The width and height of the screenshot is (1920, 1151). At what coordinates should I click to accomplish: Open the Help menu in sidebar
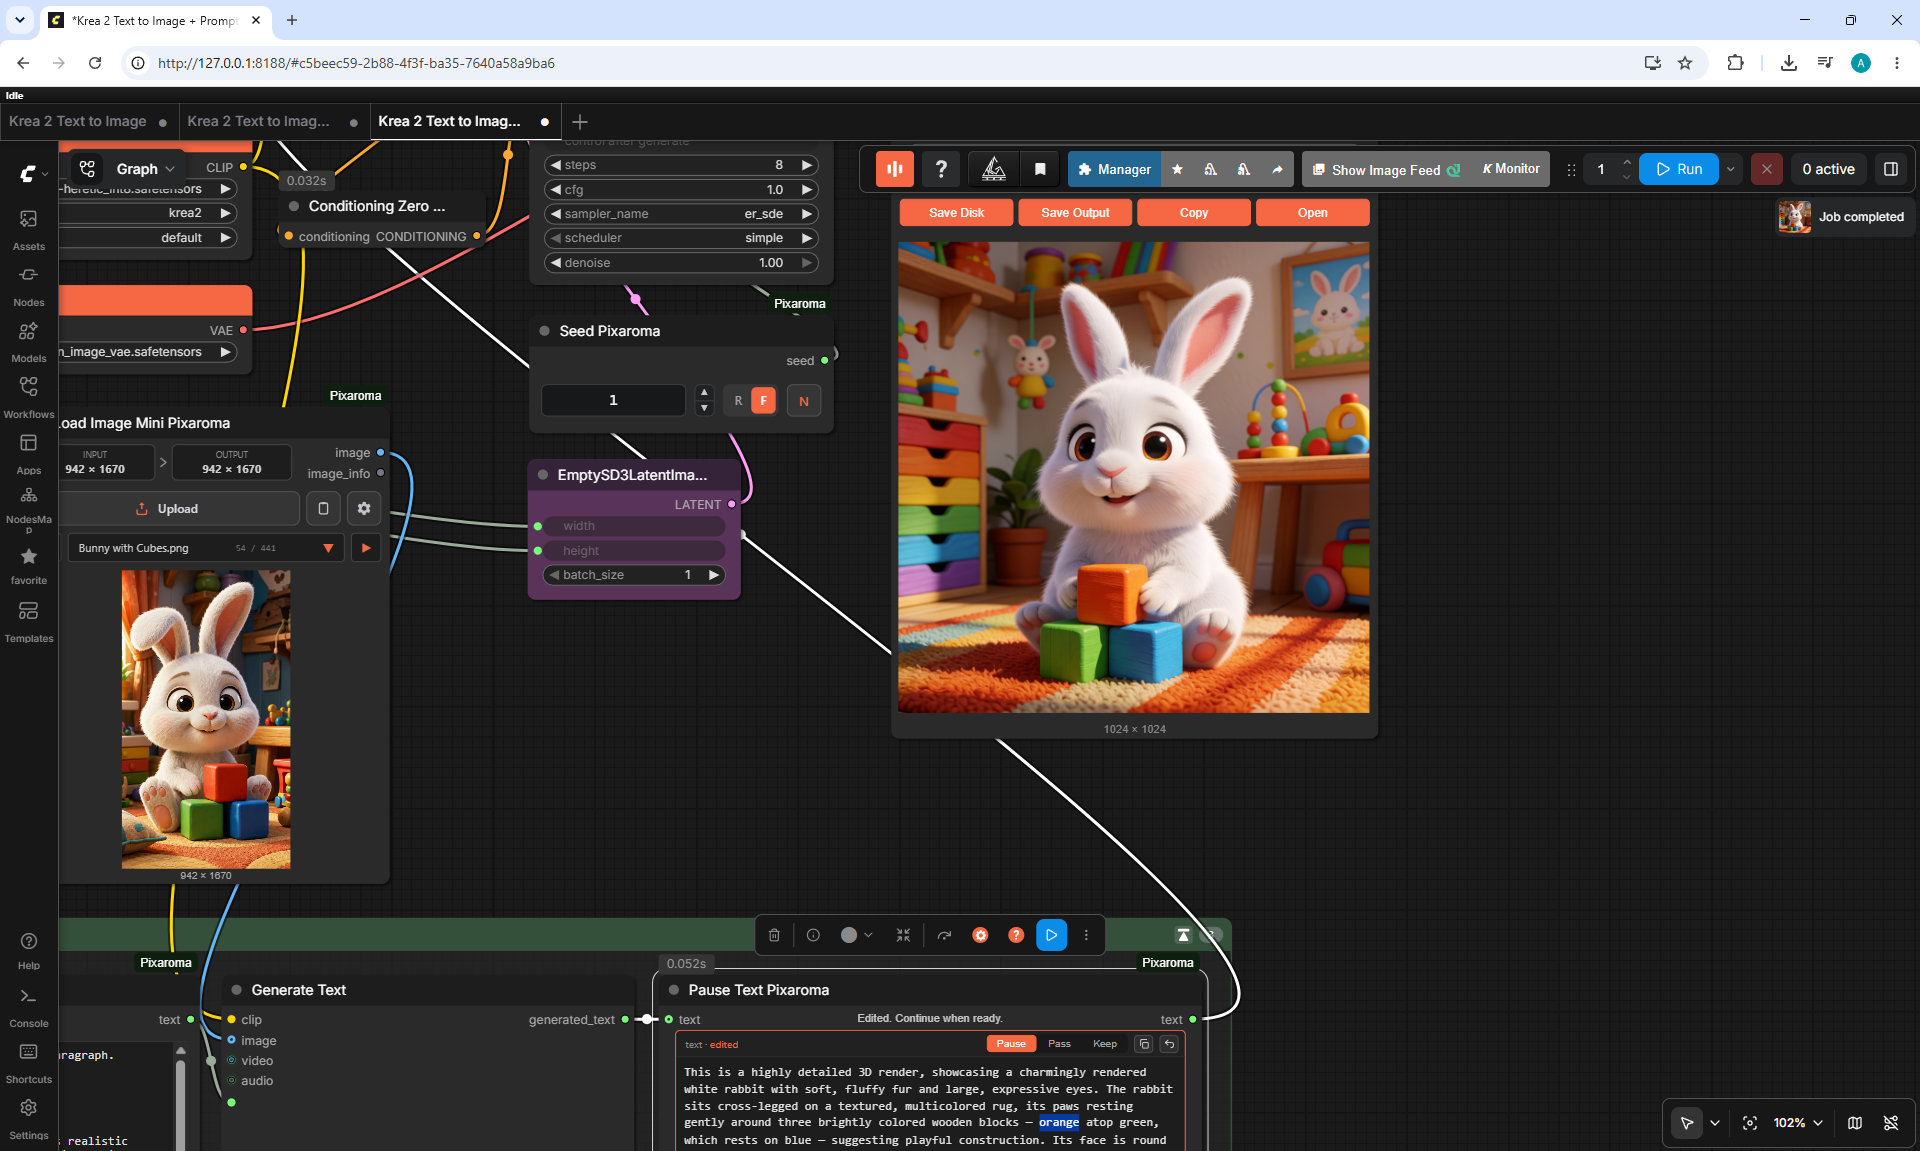pos(29,950)
